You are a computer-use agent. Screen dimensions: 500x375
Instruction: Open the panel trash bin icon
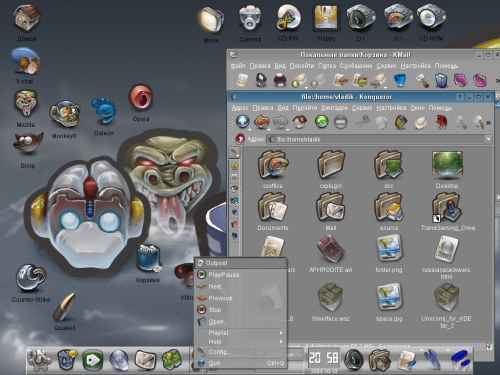coord(67,359)
